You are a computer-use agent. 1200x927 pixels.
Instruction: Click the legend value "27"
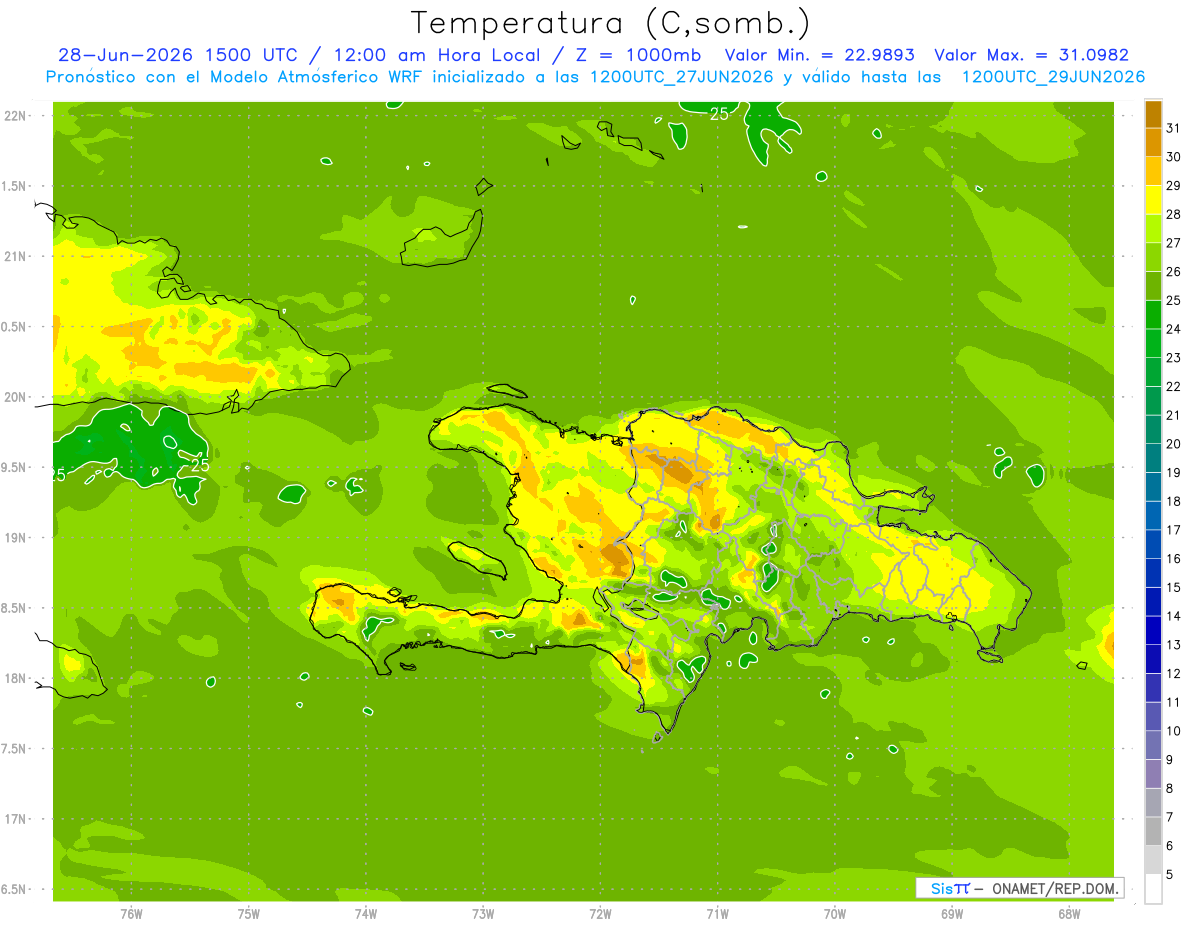[x=1174, y=243]
